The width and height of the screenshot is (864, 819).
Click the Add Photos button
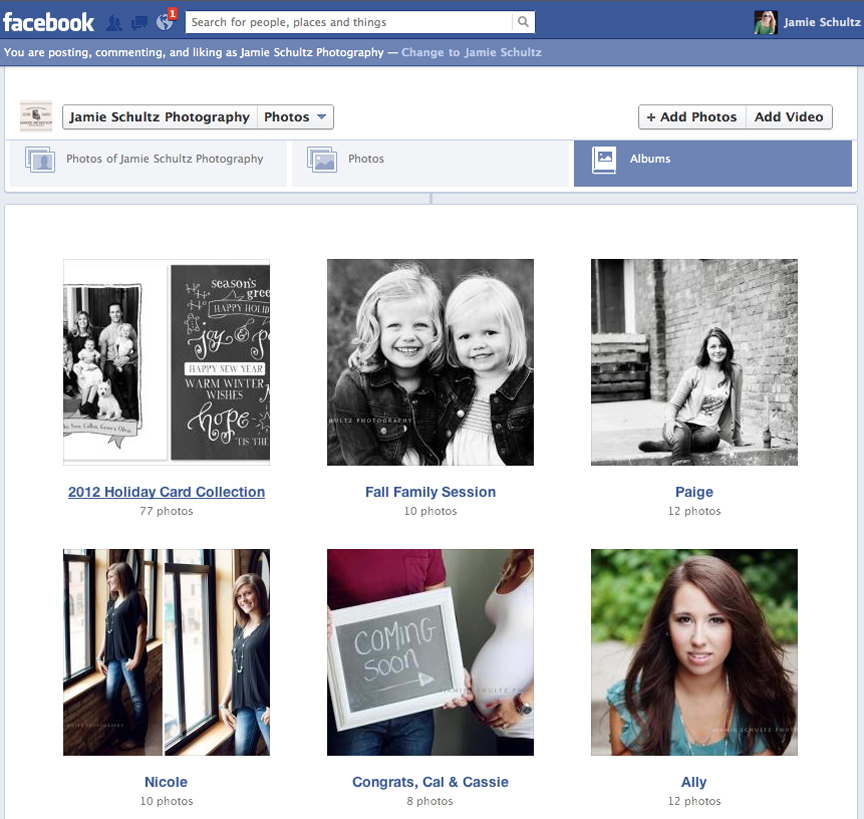click(x=692, y=117)
